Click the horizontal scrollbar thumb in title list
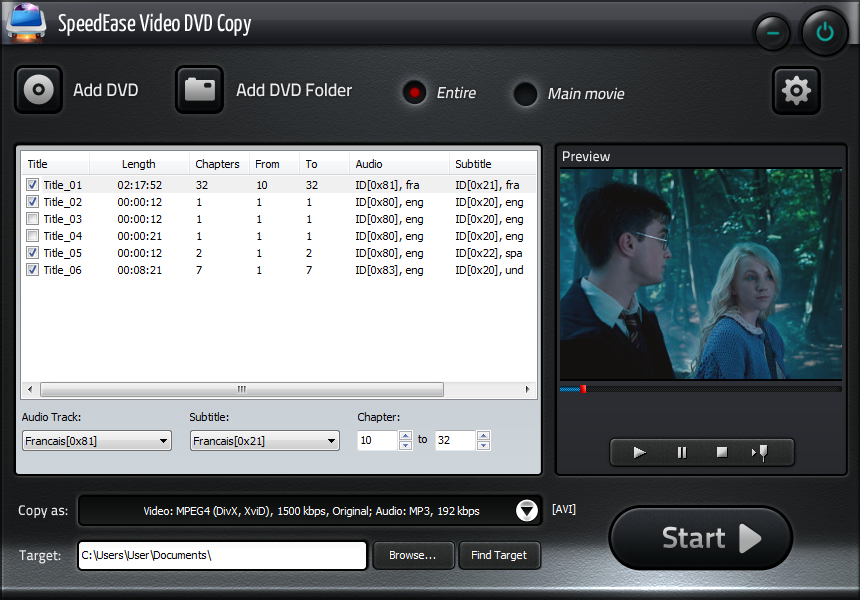 [242, 389]
